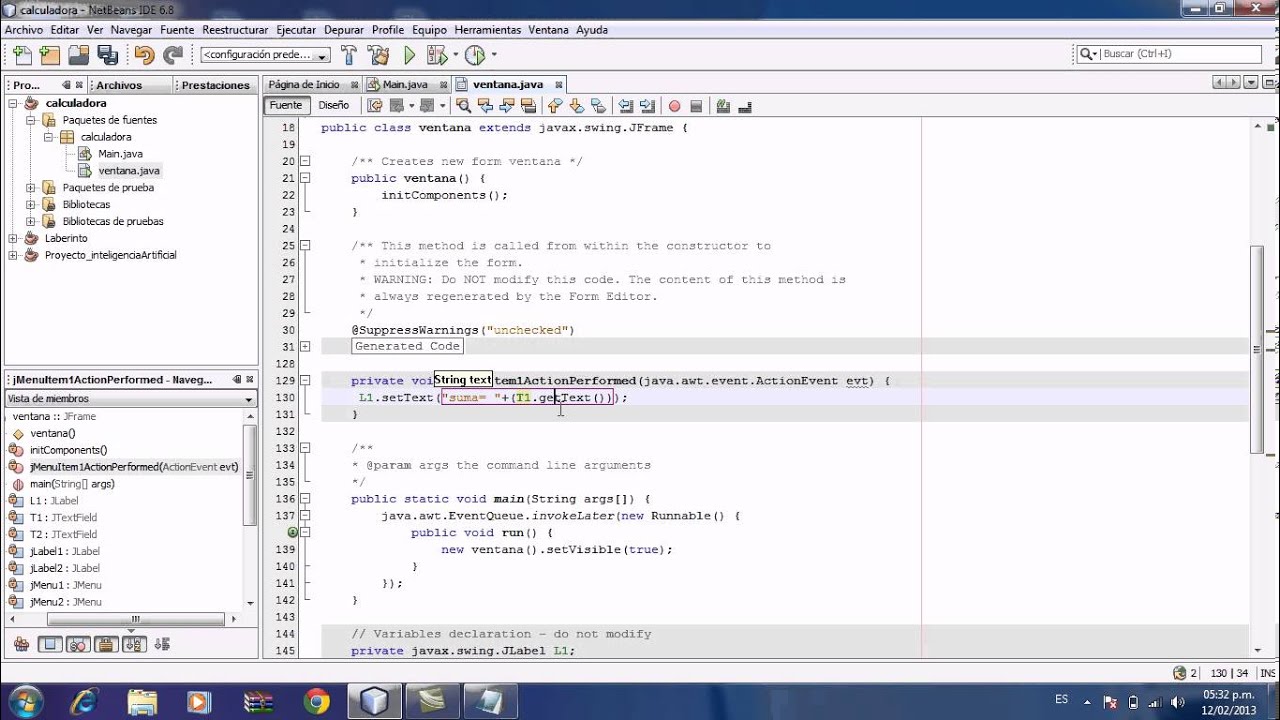
Task: Switch to Página de Inicio tab
Action: [x=304, y=85]
